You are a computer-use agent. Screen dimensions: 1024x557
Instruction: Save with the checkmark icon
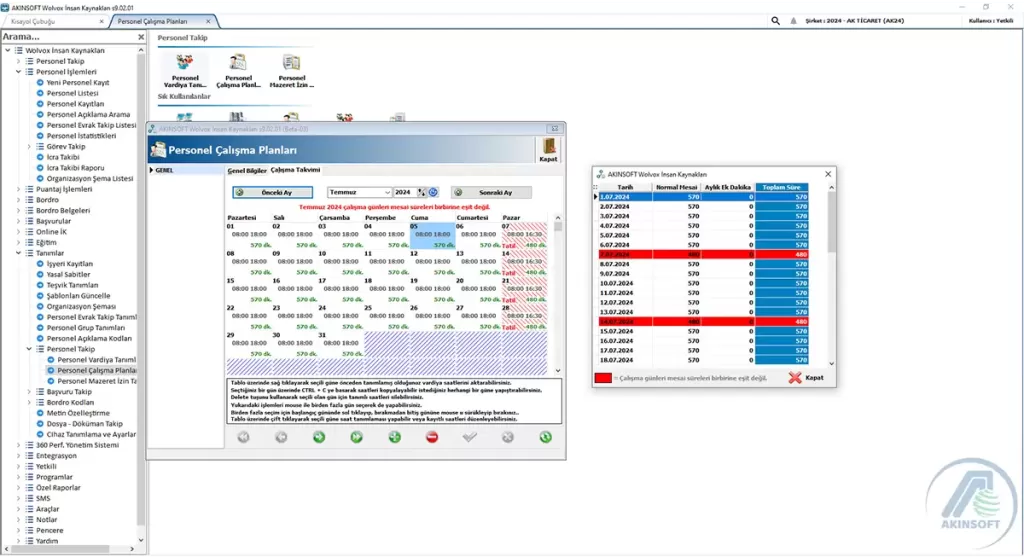[x=470, y=438]
